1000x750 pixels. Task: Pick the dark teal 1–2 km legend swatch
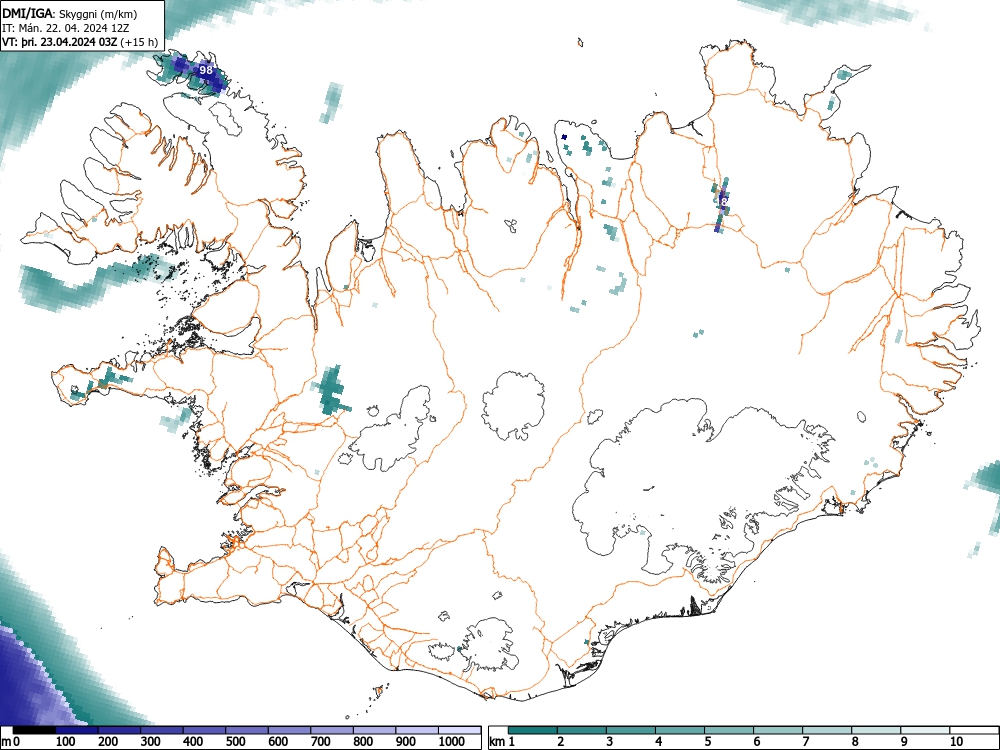533,730
